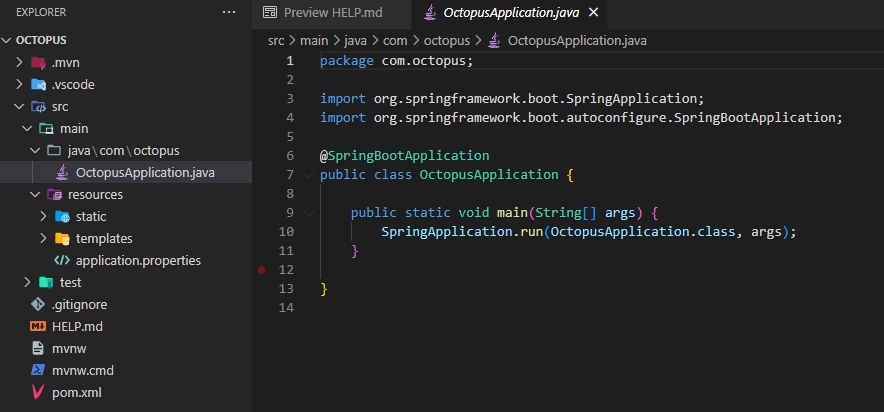Click OctopusApplication.java in the breadcrumb
The width and height of the screenshot is (884, 412).
(x=577, y=41)
